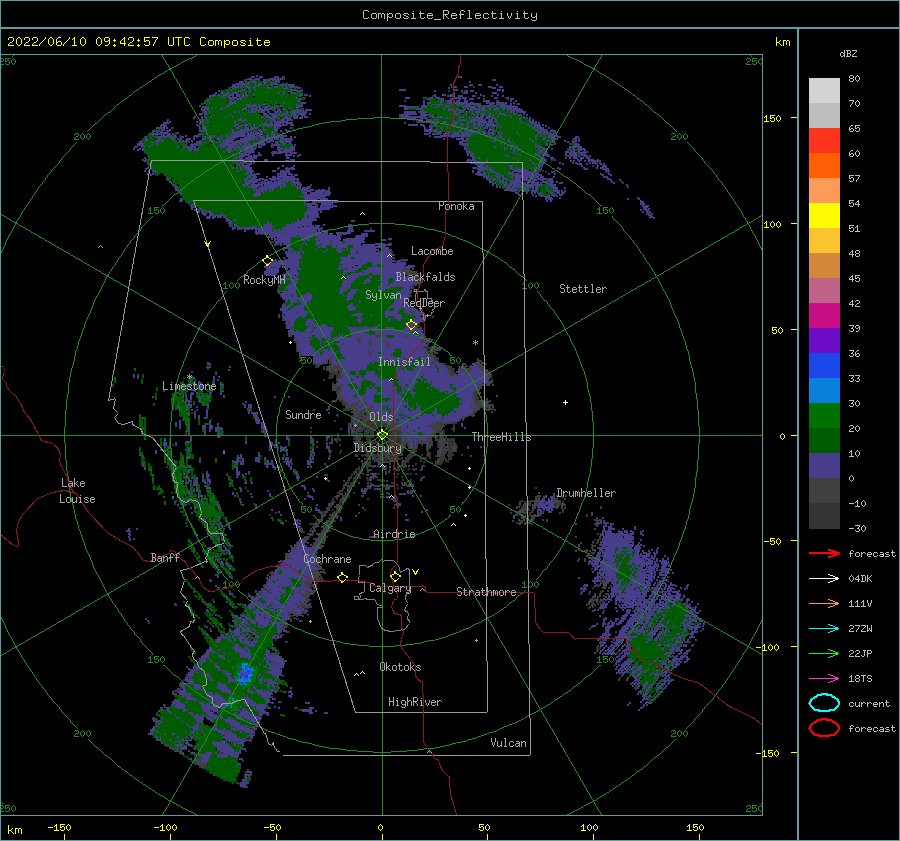The width and height of the screenshot is (900, 841).
Task: Click the yellow diamond marker above Calgary label
Action: click(x=395, y=576)
